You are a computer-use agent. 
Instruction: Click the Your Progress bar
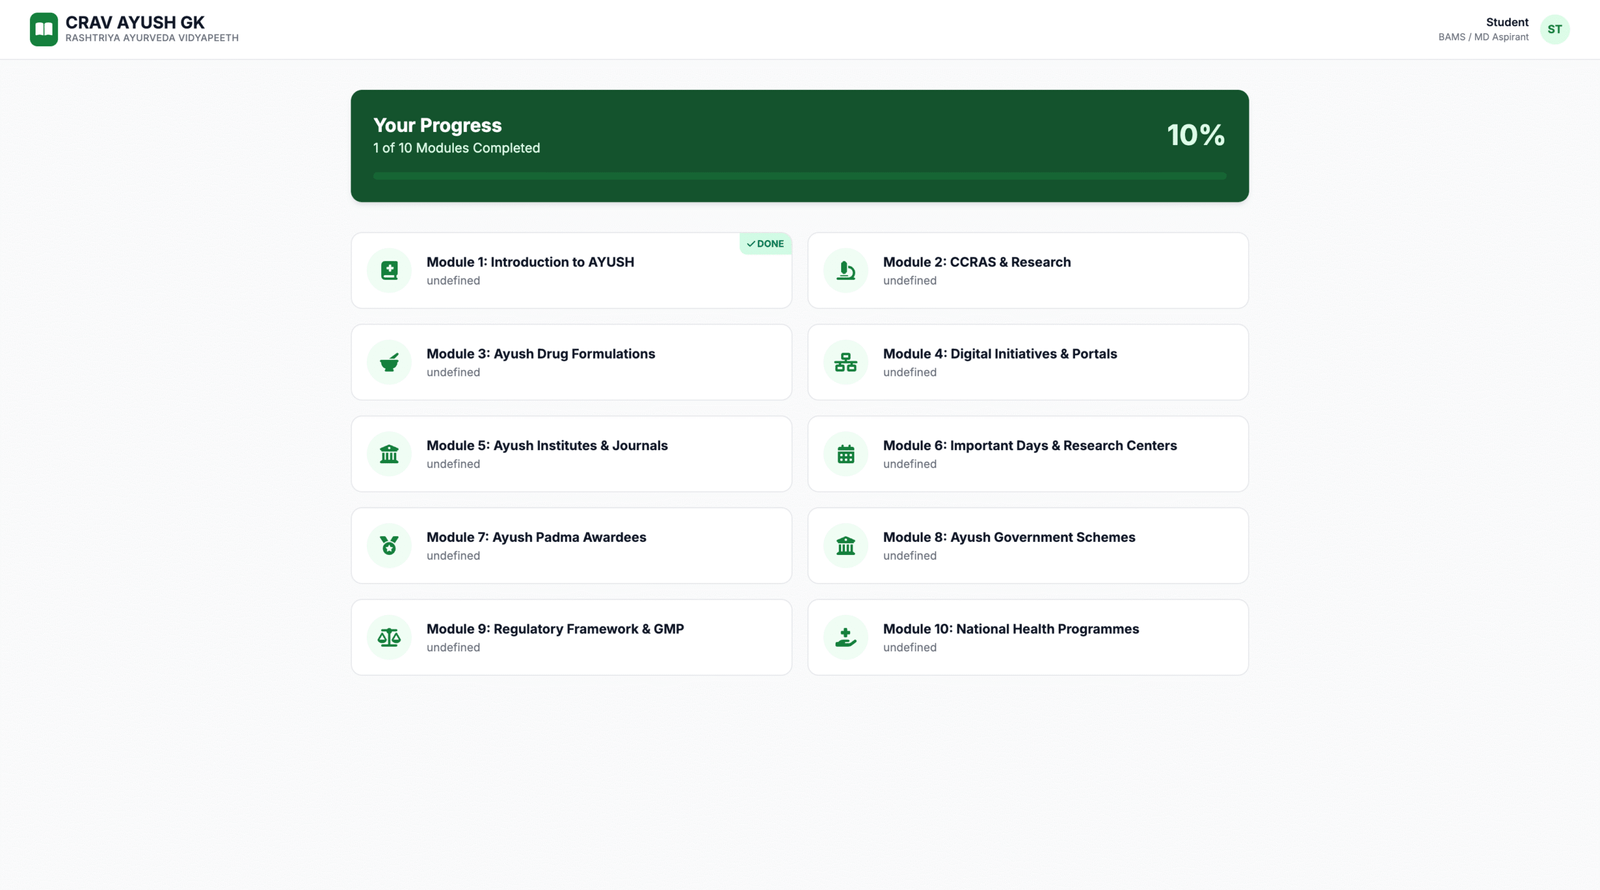pyautogui.click(x=799, y=176)
